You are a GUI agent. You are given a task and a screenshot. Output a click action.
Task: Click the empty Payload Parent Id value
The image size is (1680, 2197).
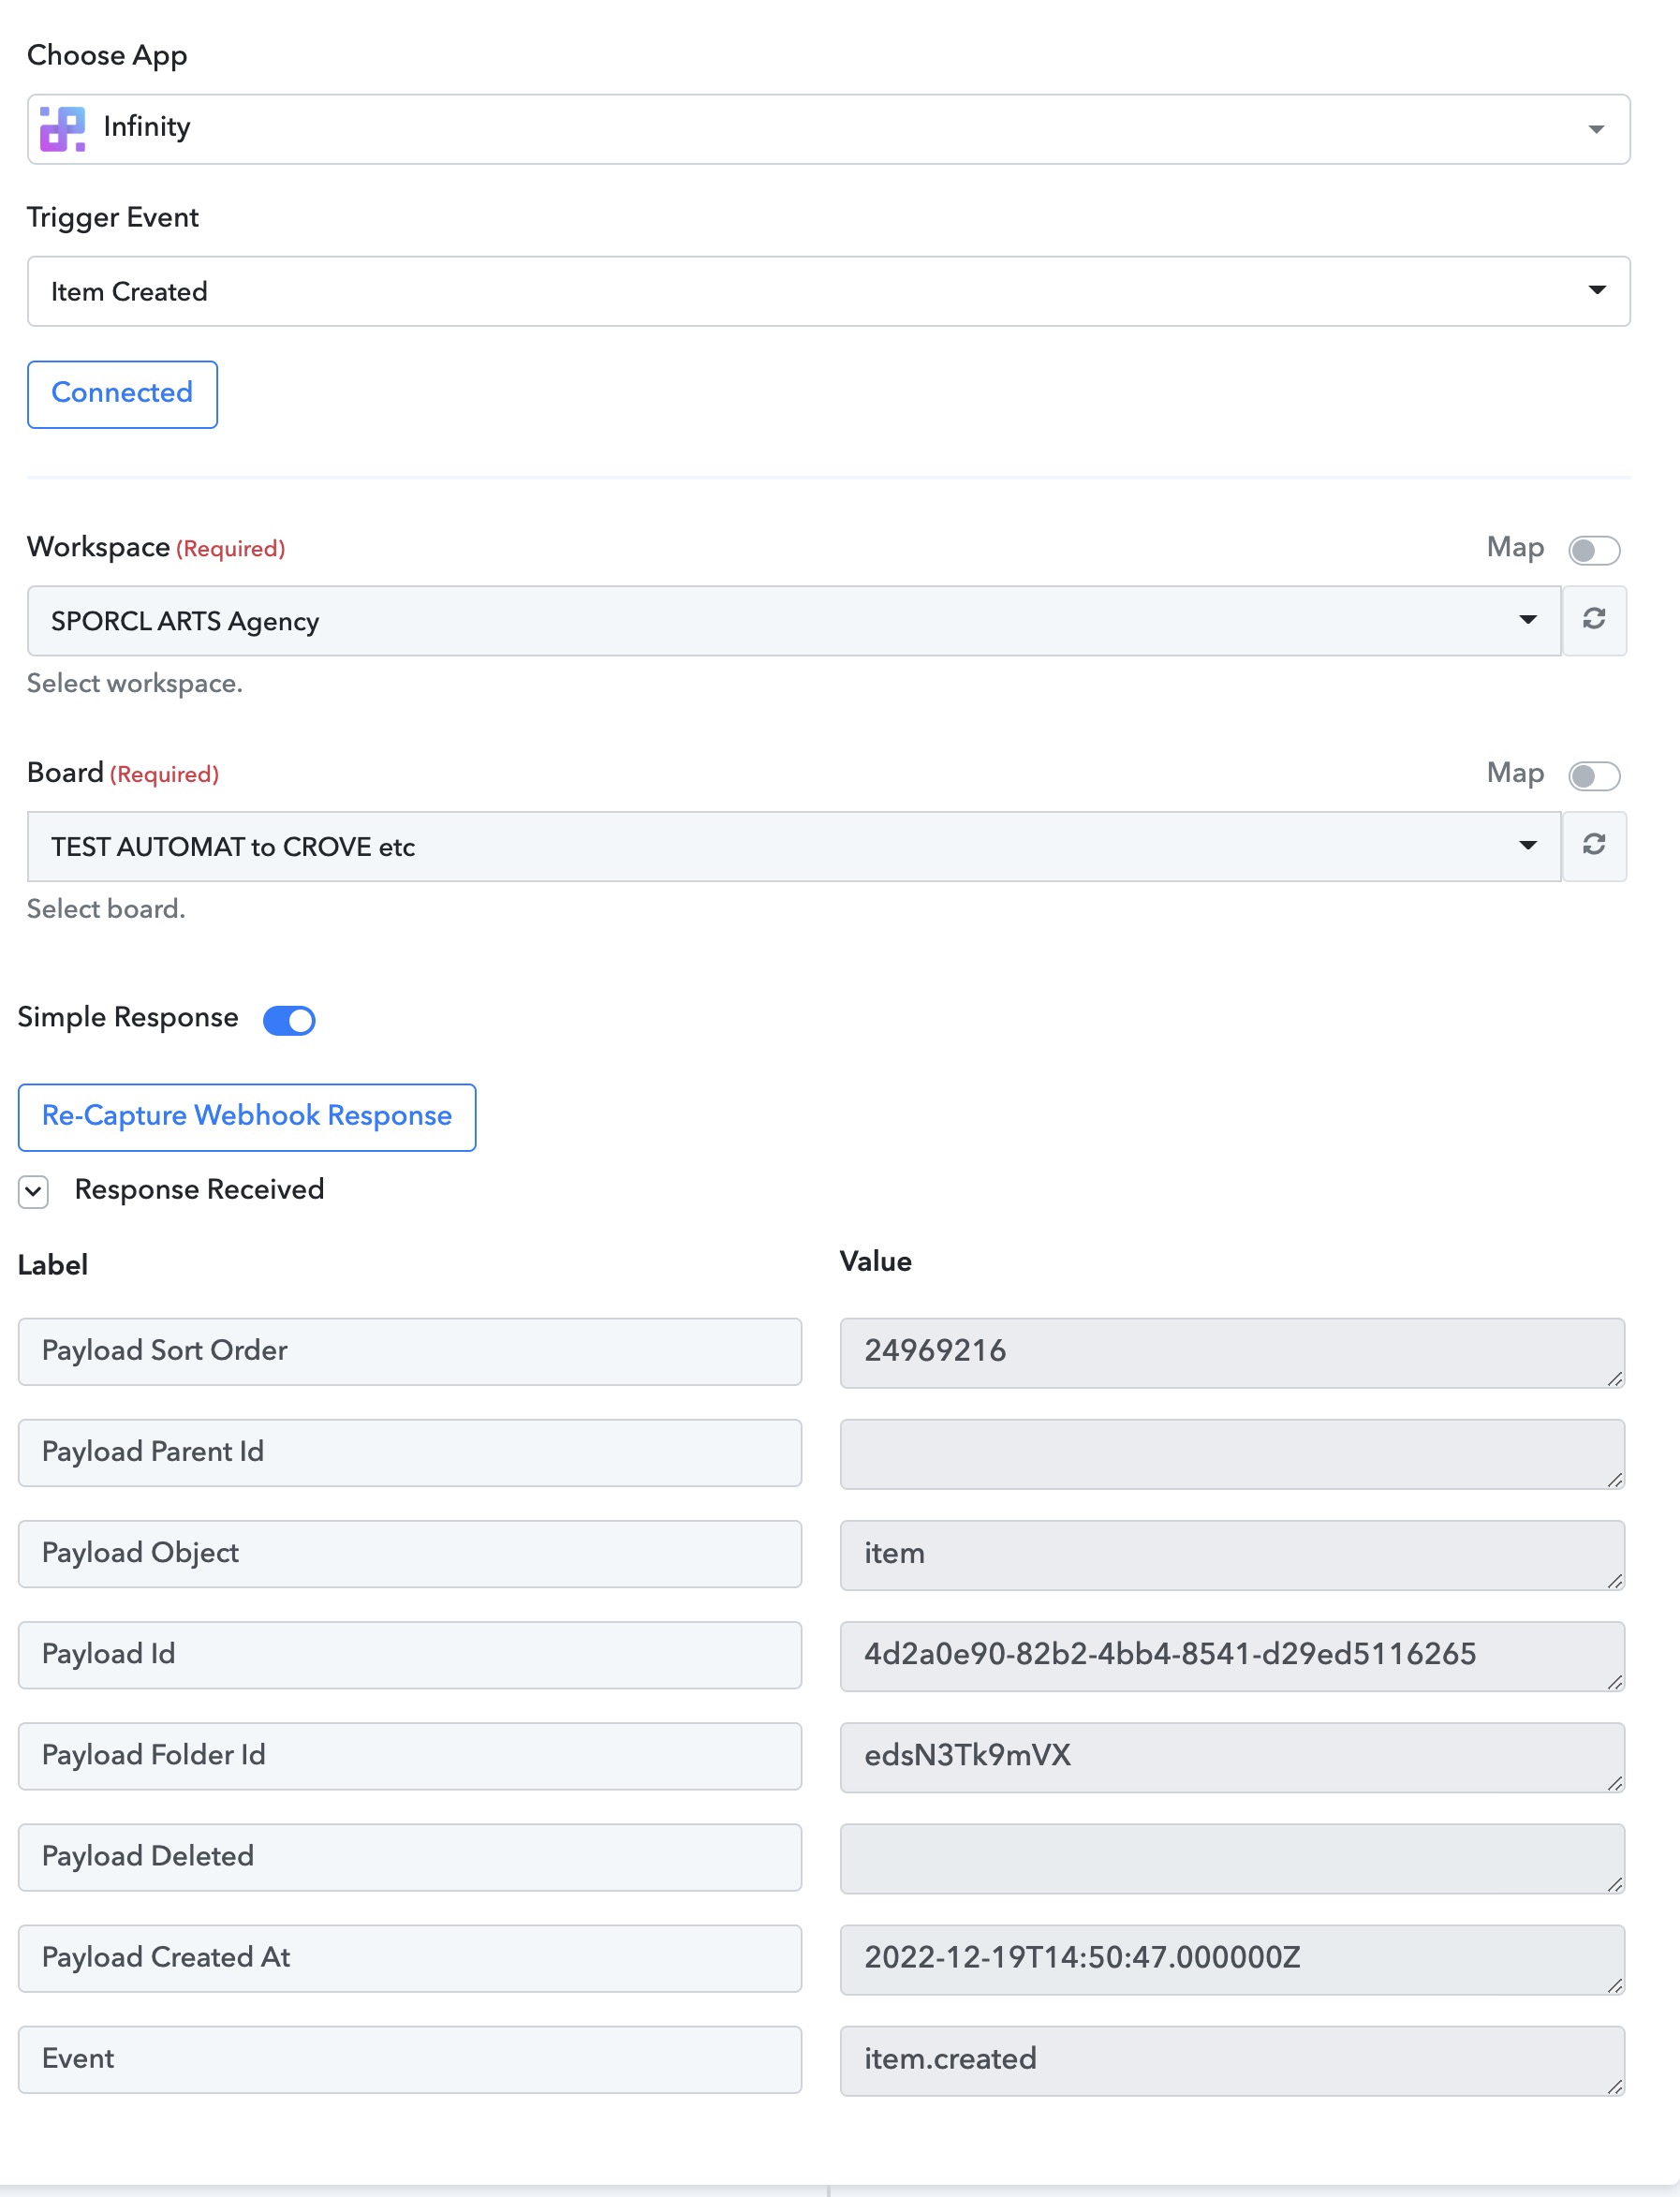click(1232, 1453)
